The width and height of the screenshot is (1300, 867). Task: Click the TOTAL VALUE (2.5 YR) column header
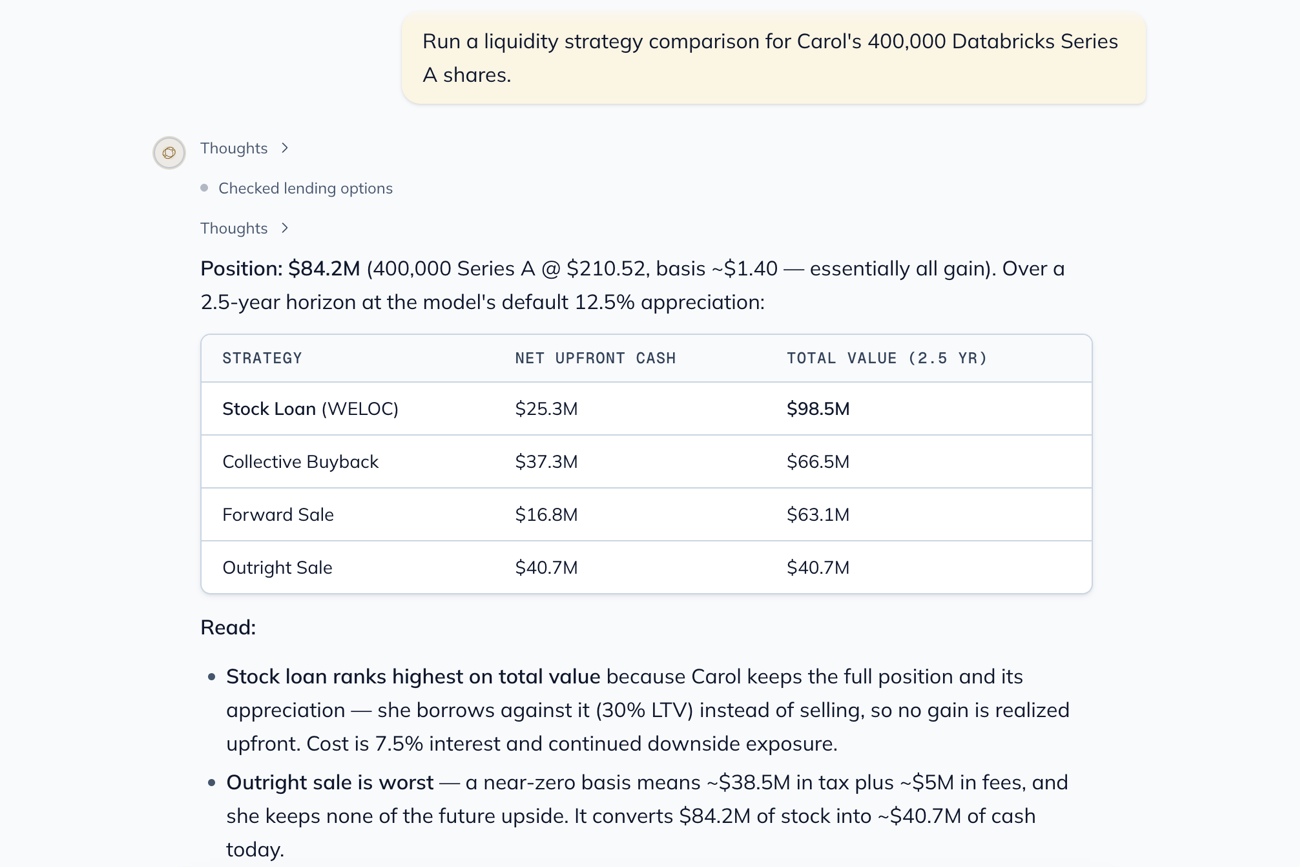[887, 358]
